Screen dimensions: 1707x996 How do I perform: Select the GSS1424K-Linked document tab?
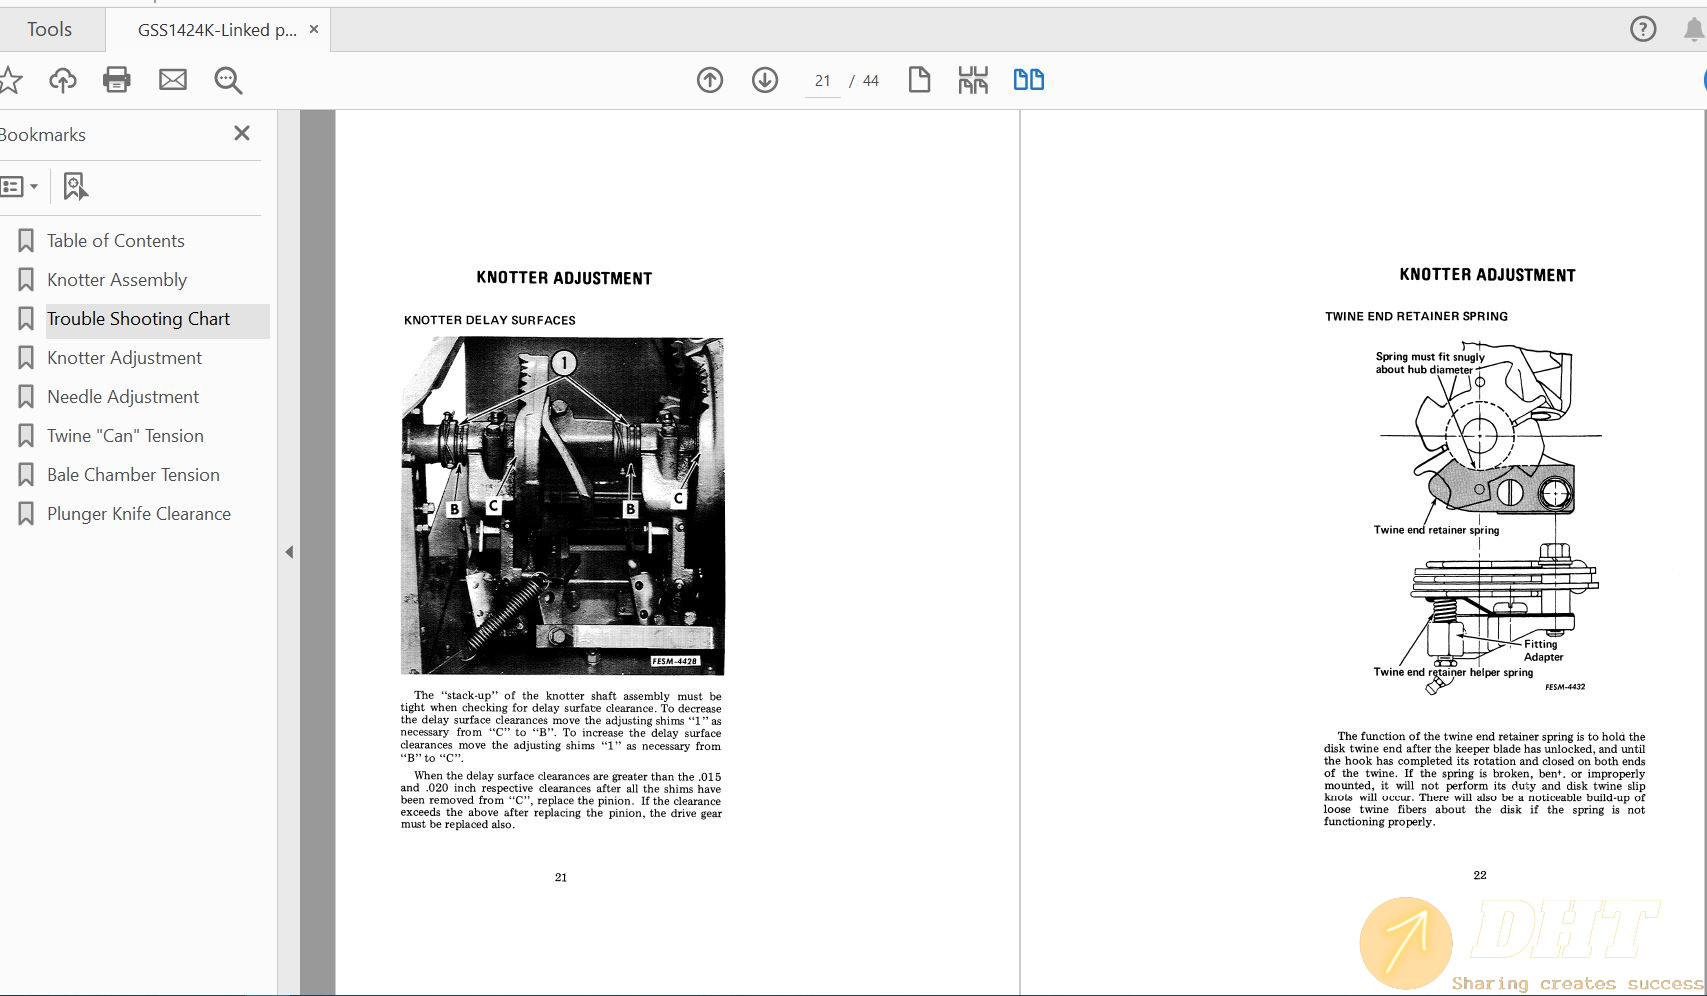pyautogui.click(x=216, y=30)
